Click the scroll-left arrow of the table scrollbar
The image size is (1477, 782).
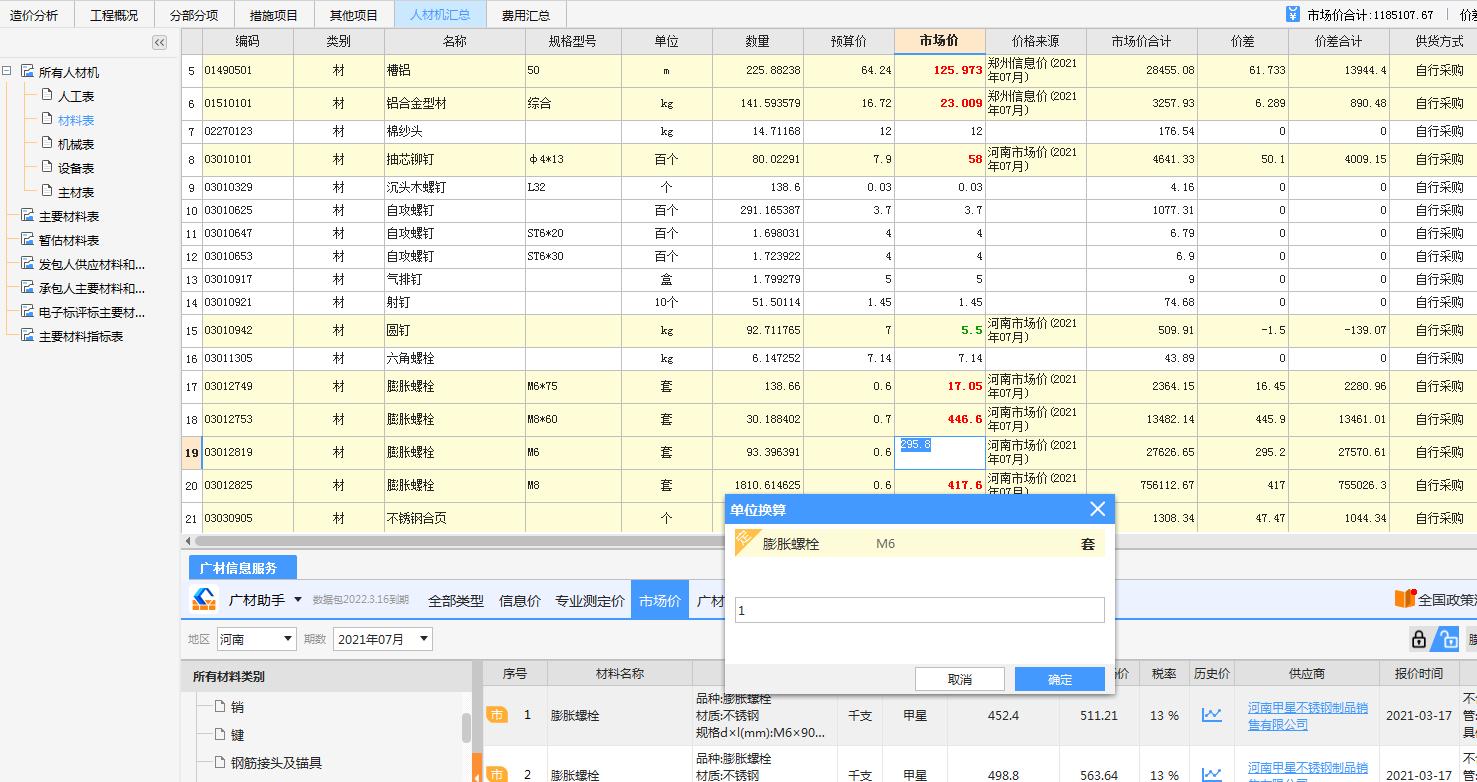[x=188, y=541]
